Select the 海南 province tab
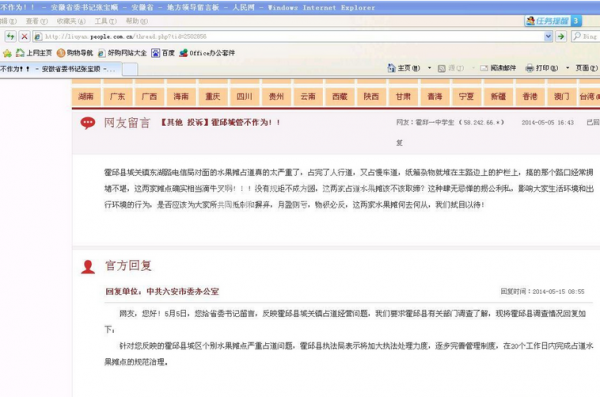Viewport: 600px width, 397px height. pyautogui.click(x=181, y=96)
